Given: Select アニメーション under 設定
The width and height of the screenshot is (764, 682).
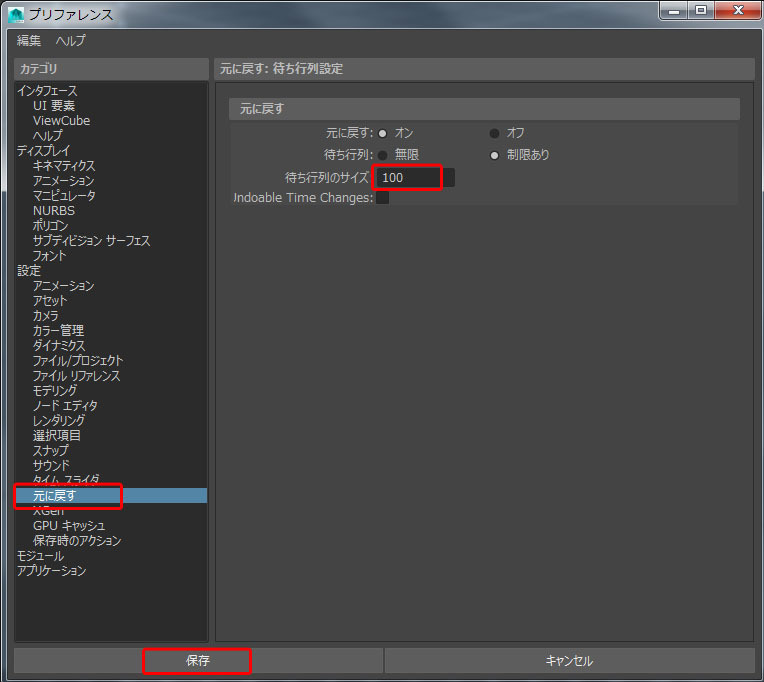Looking at the screenshot, I should [63, 286].
